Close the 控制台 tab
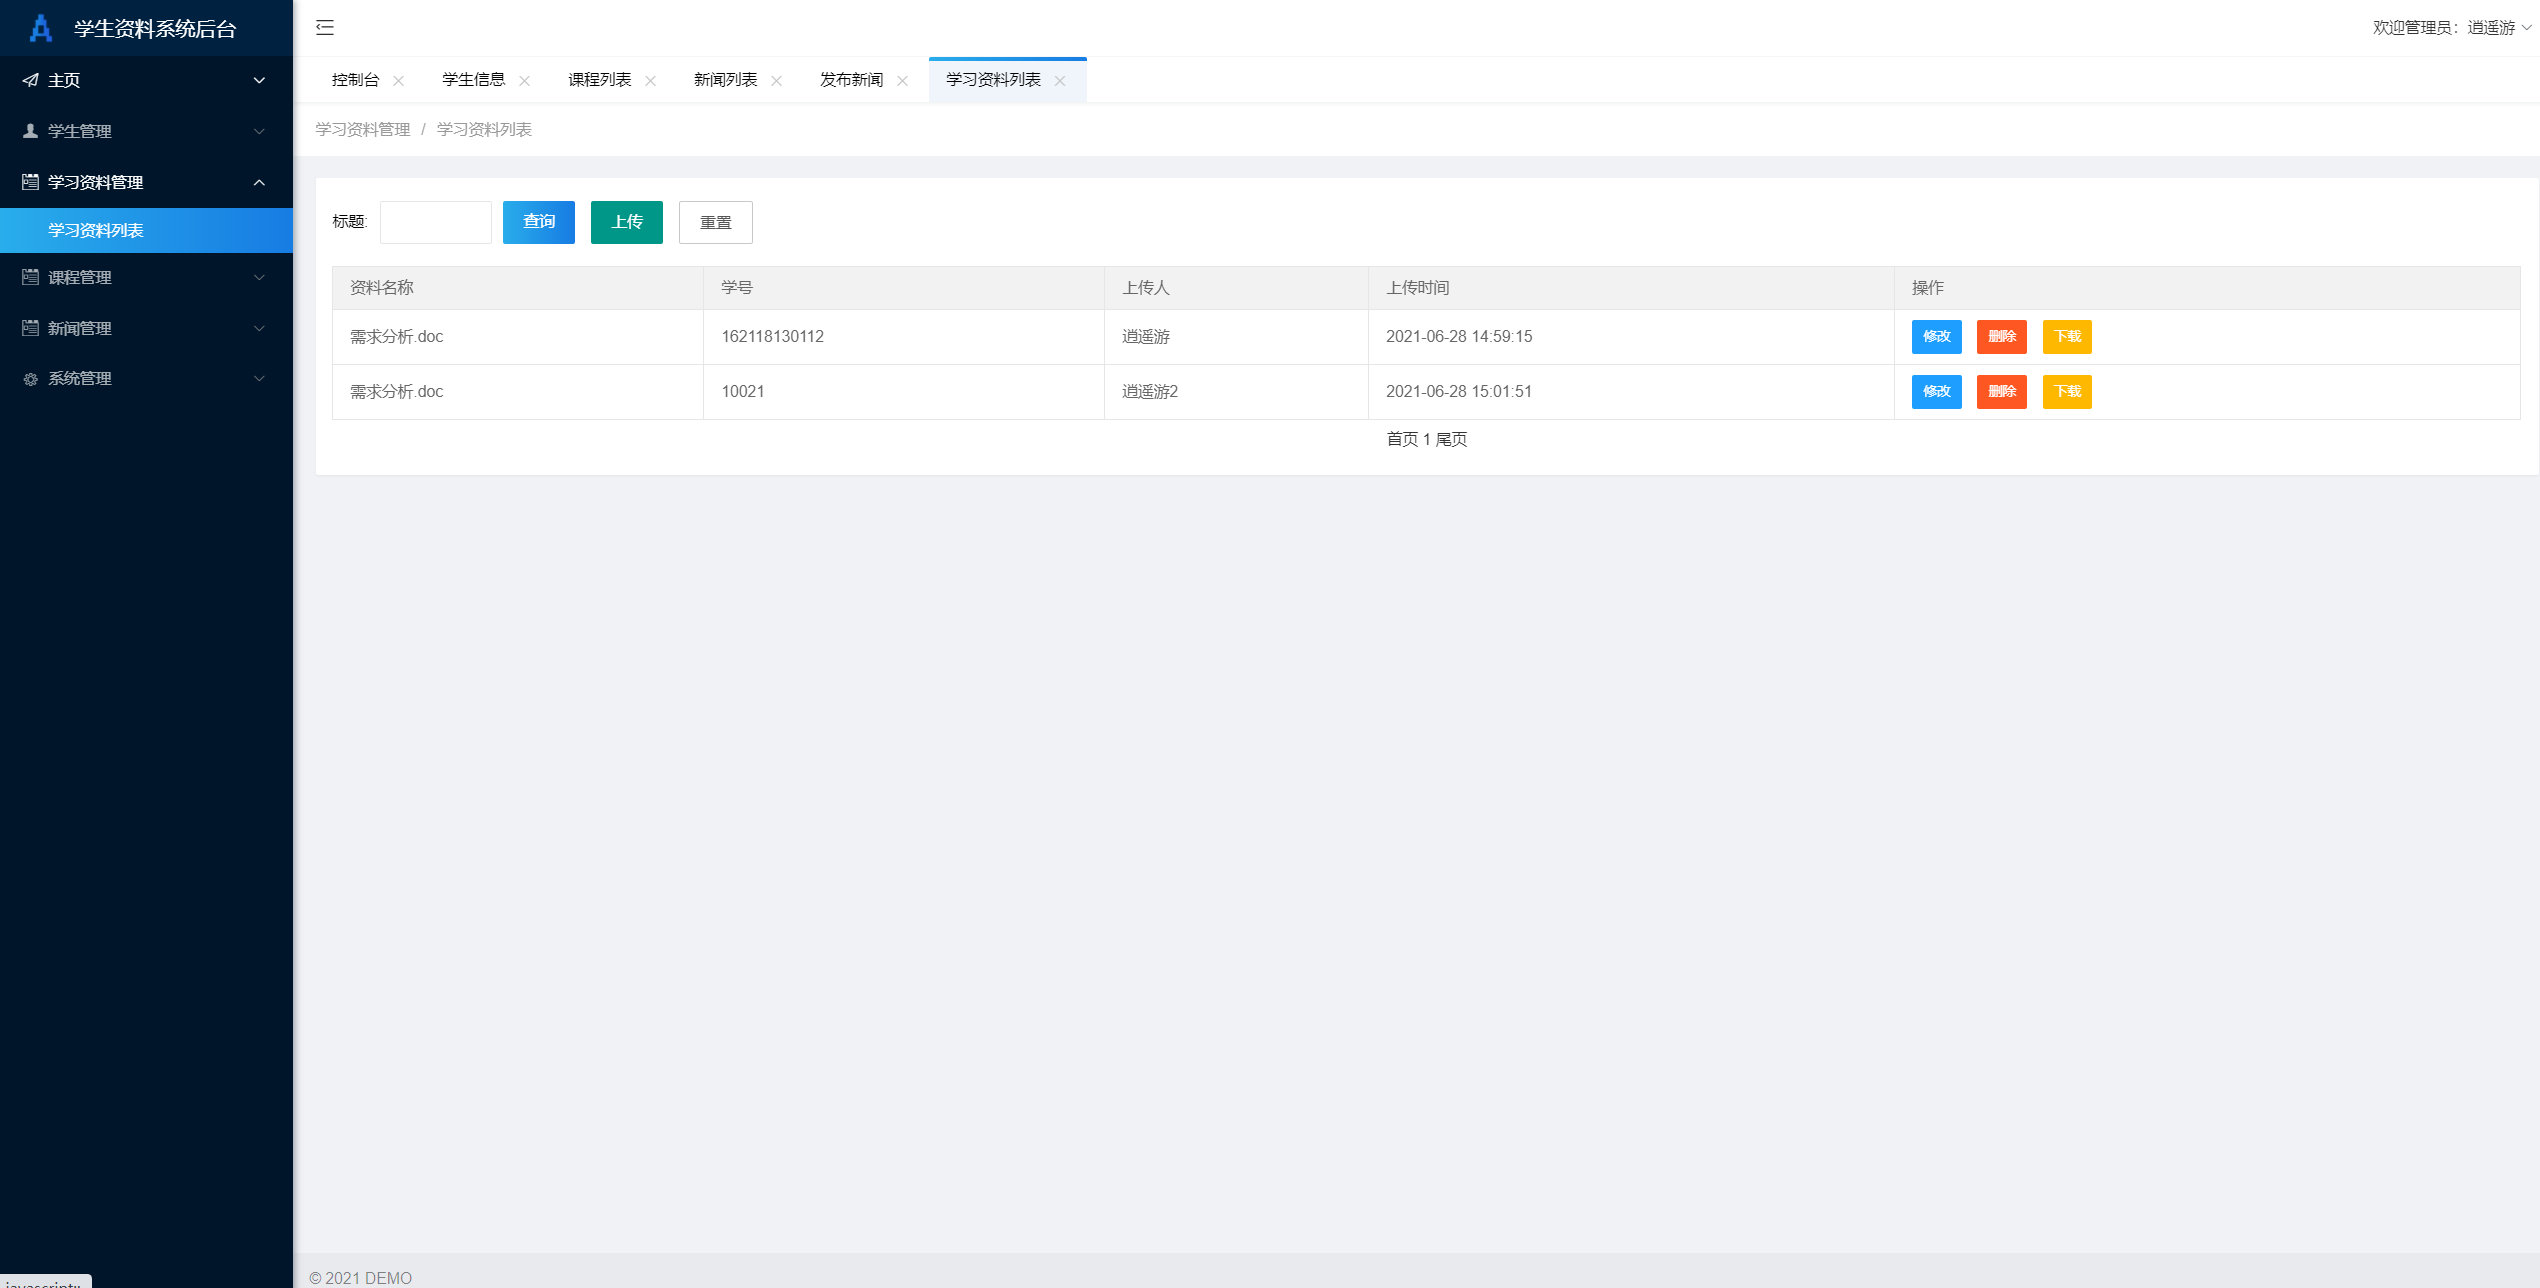This screenshot has height=1288, width=2540. (398, 81)
